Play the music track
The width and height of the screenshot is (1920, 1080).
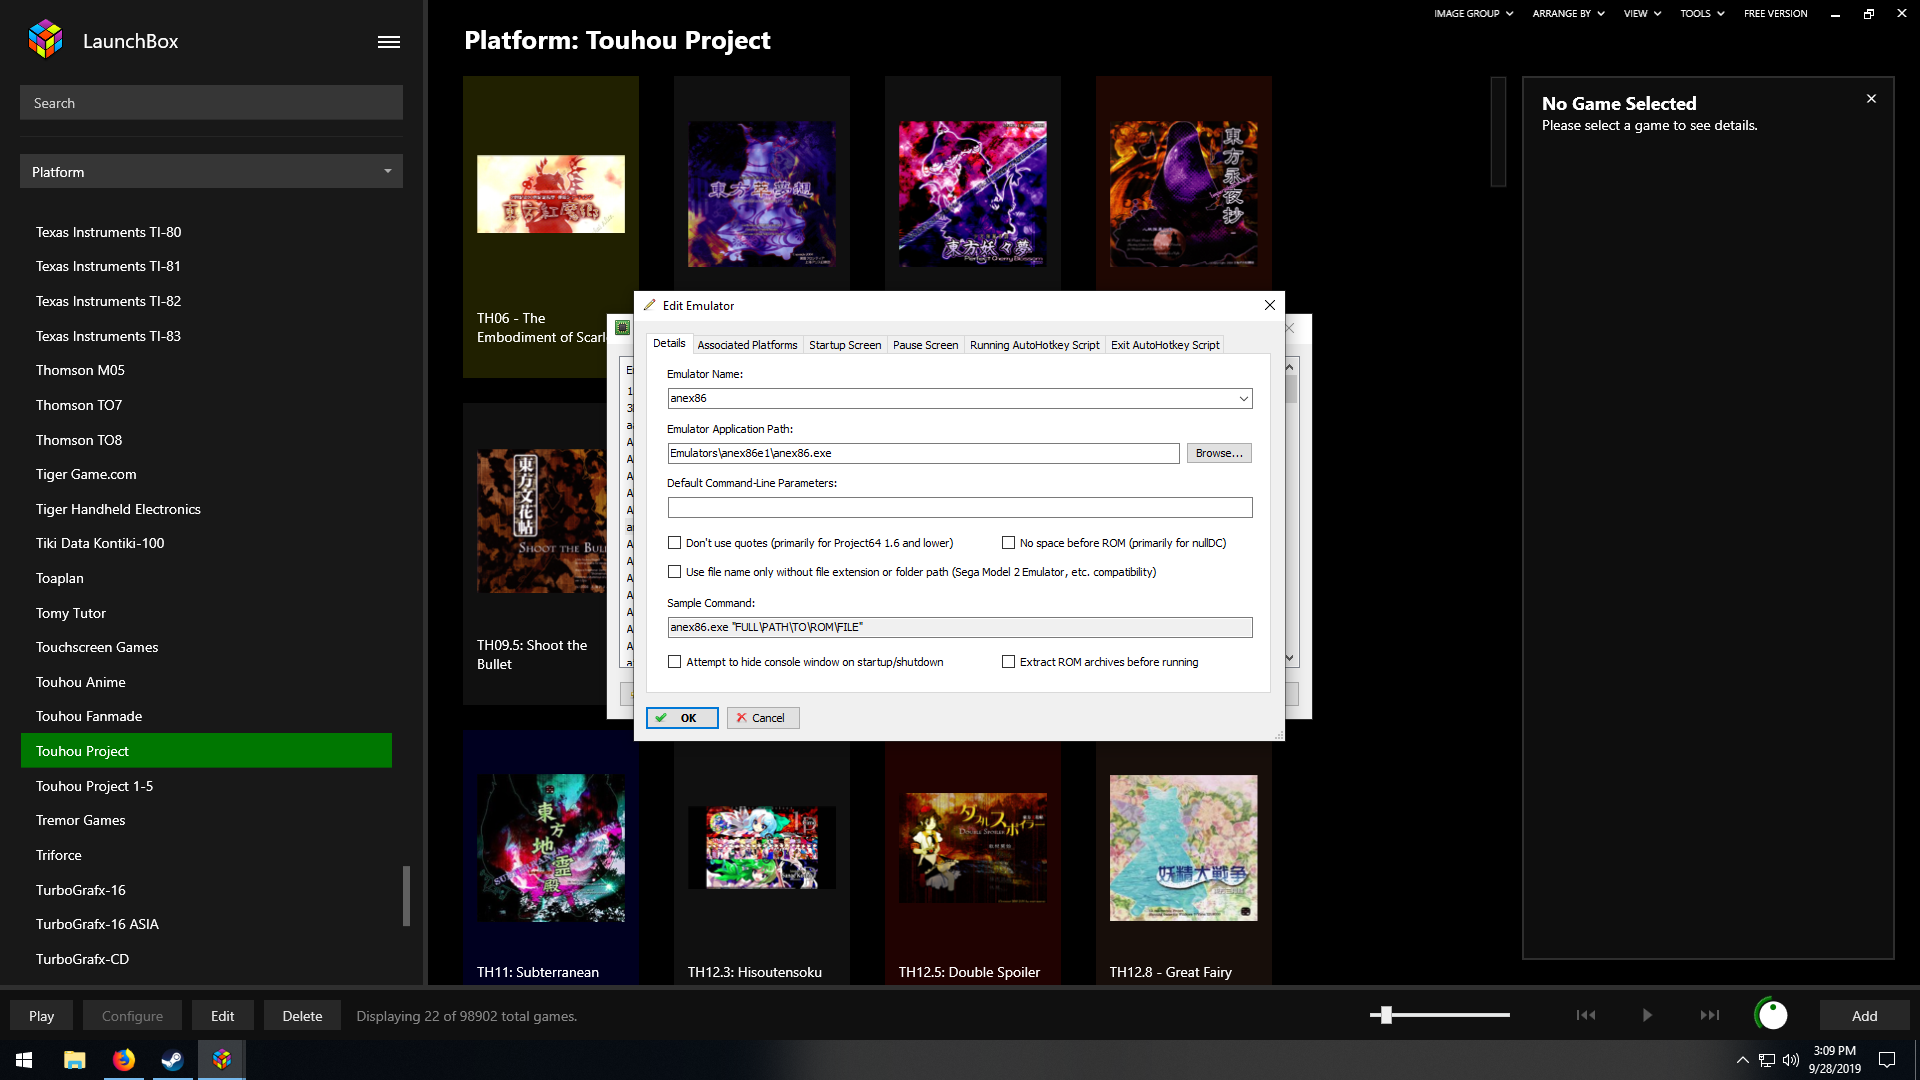(1647, 1015)
